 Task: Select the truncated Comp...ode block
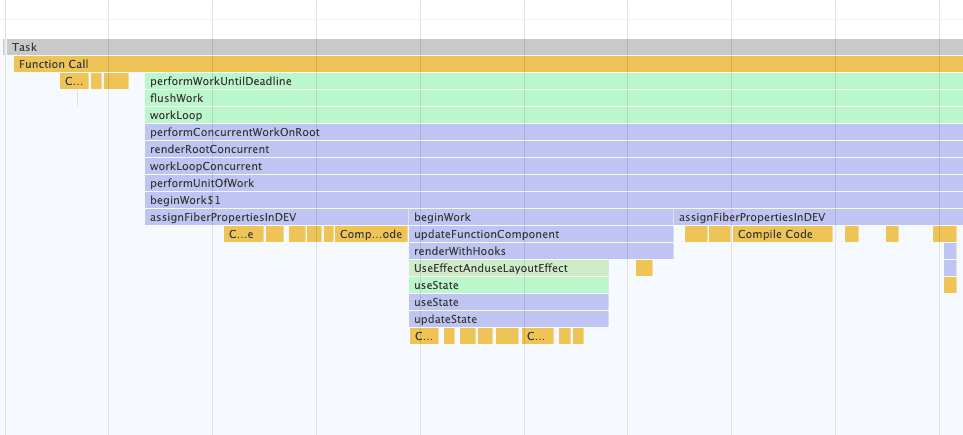[370, 234]
